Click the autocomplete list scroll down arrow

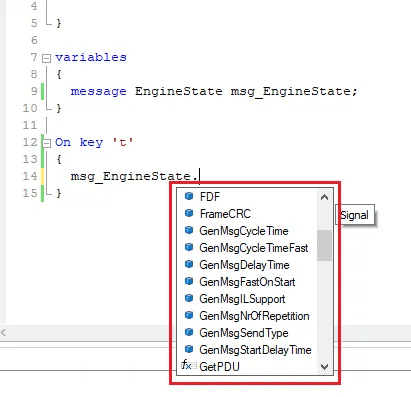324,367
